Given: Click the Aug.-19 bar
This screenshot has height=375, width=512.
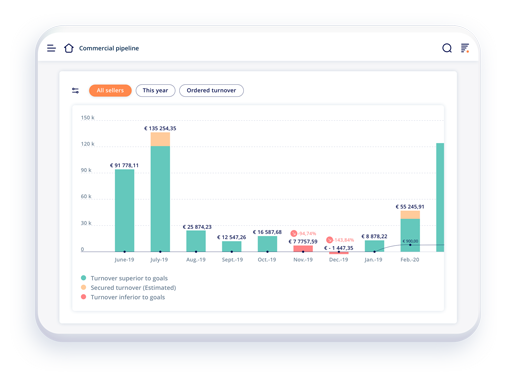Looking at the screenshot, I should coord(196,241).
